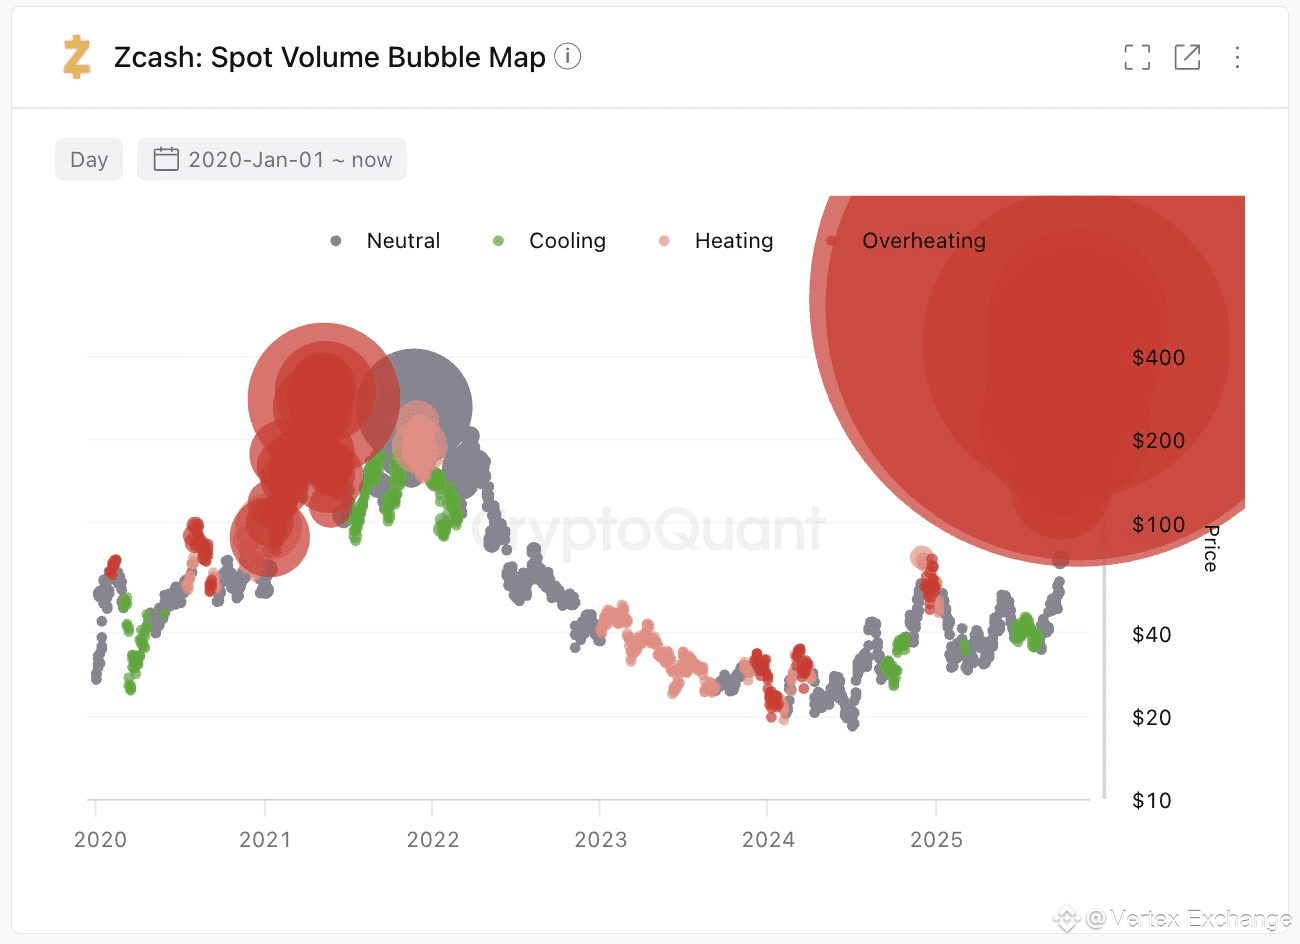
Task: Click the grey Neutral legend dot
Action: click(x=336, y=241)
